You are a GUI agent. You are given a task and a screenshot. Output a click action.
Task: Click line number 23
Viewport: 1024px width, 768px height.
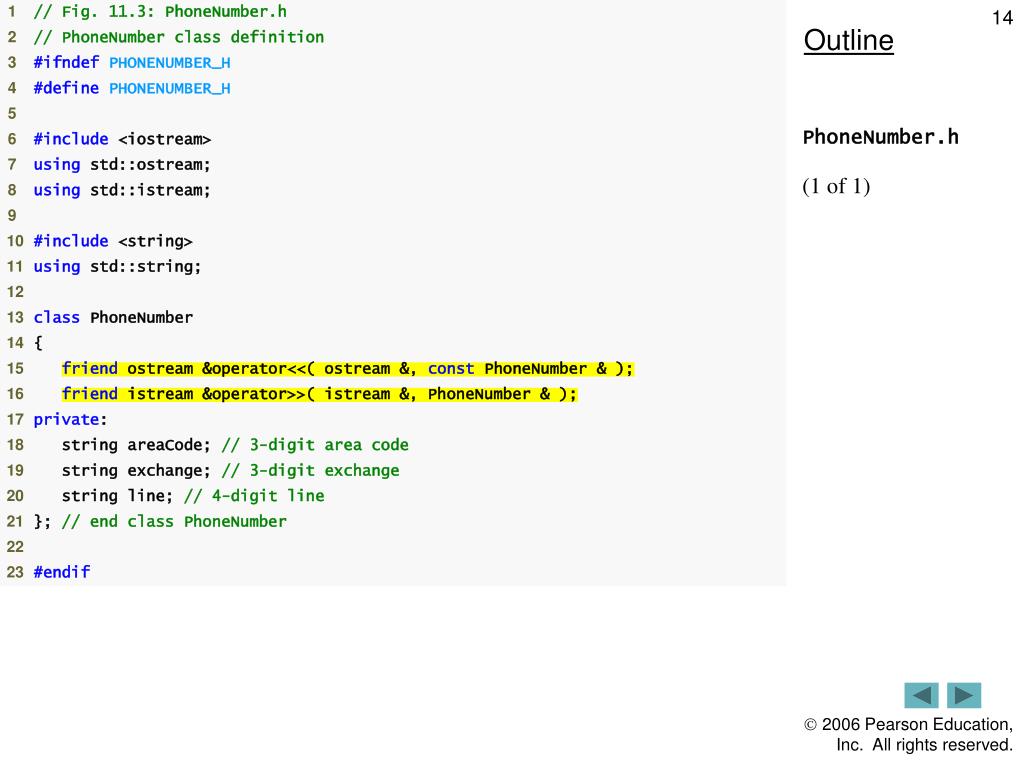click(15, 572)
